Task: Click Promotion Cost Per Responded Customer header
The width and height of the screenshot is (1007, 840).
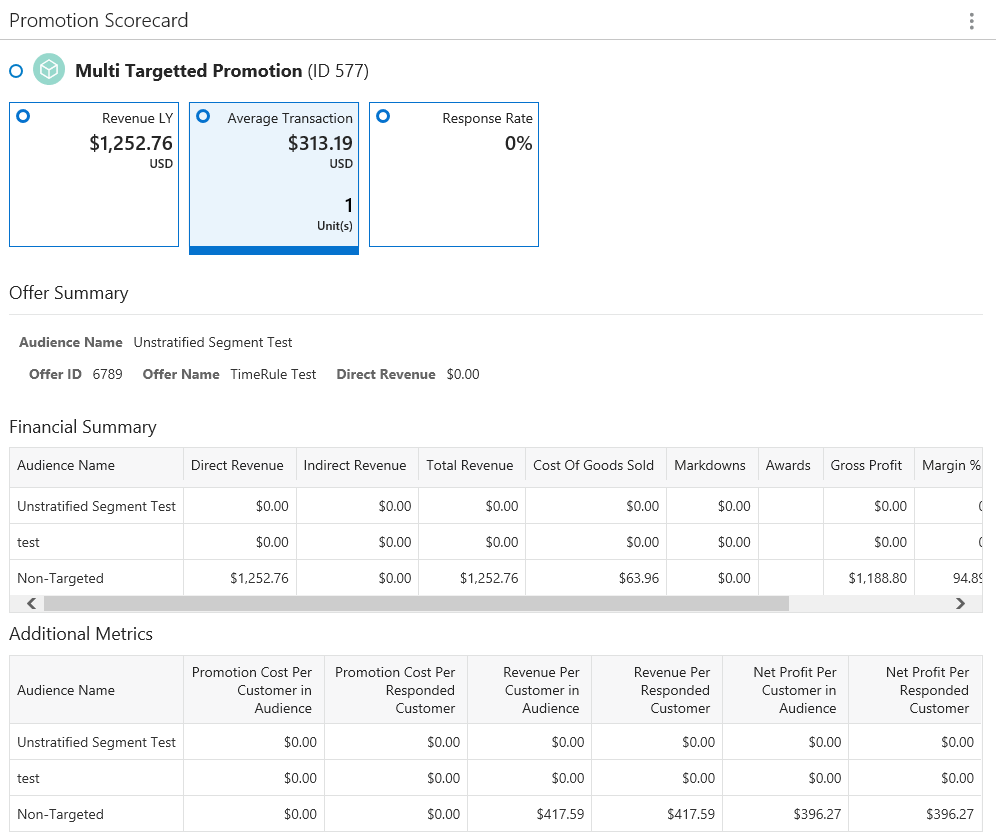Action: coord(396,690)
